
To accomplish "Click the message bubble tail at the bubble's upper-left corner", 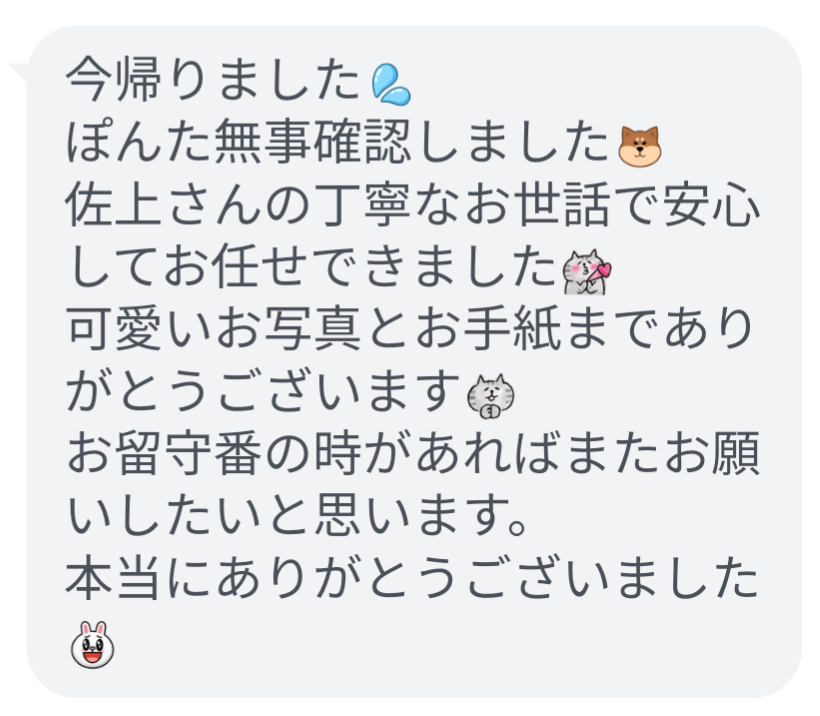I will pyautogui.click(x=19, y=72).
